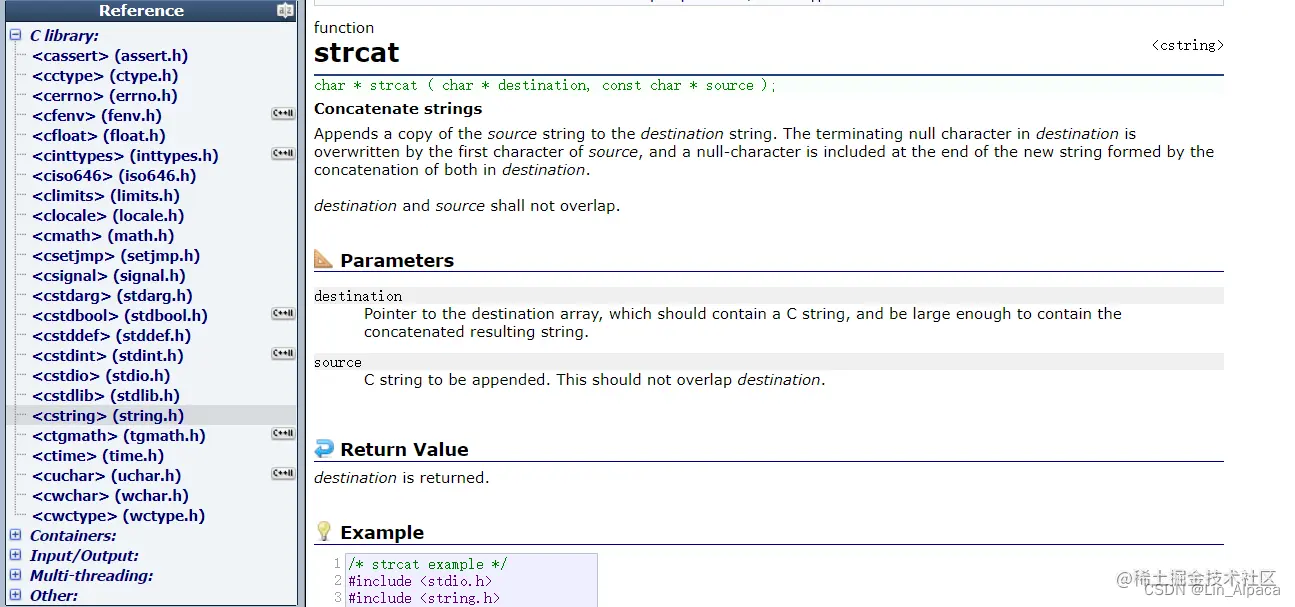Click C++11 badge next to ctgmath
Viewport: 1295px width, 607px height.
(283, 434)
